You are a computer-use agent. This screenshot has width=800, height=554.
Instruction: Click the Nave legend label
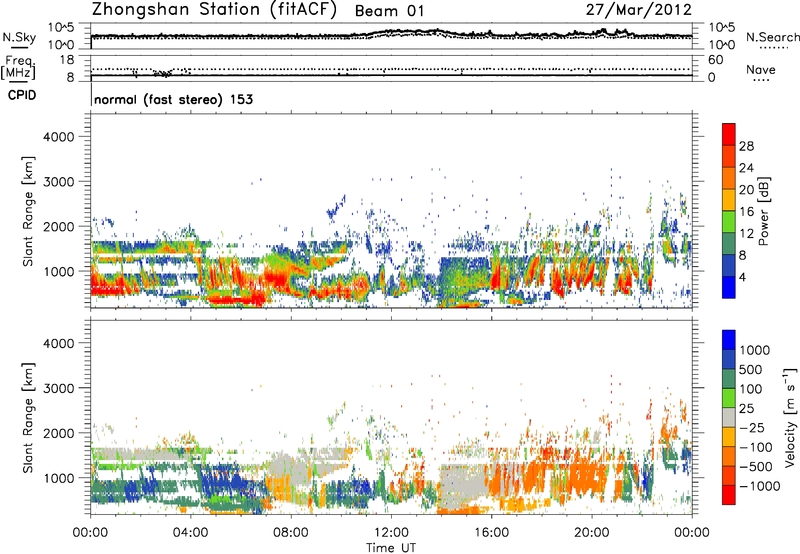pyautogui.click(x=761, y=70)
